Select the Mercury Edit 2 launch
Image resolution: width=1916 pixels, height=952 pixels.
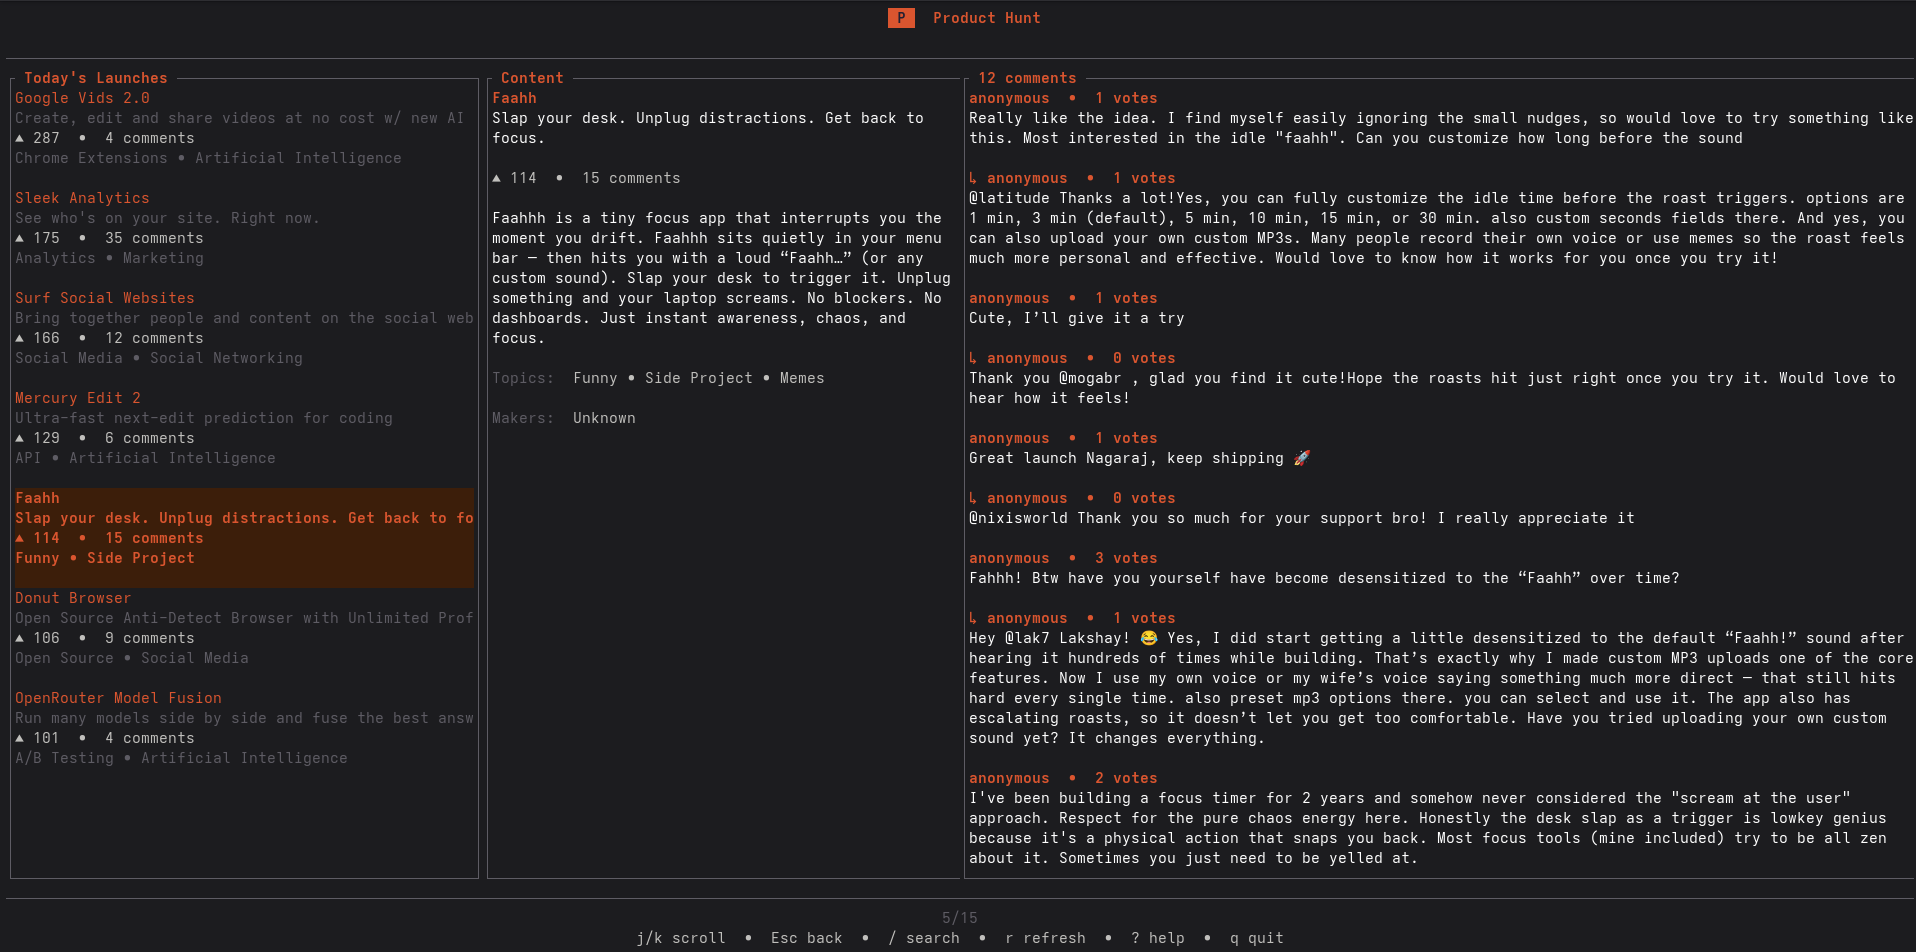(78, 398)
